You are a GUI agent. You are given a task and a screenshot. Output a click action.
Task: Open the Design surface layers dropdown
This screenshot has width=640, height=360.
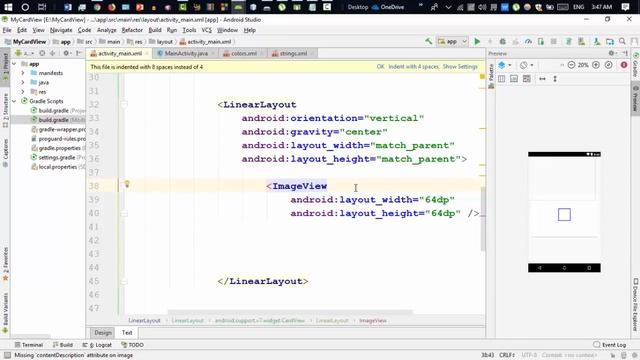[x=504, y=65]
